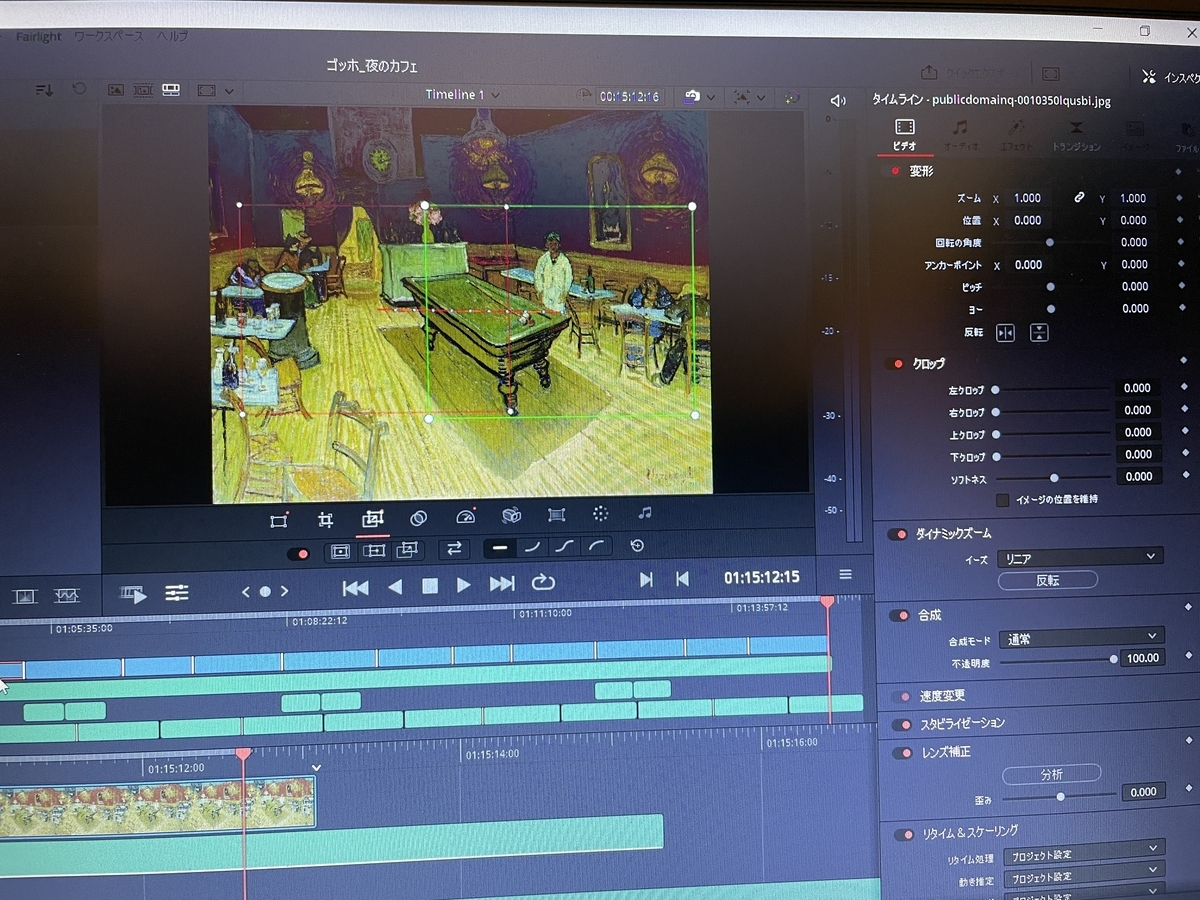
Task: Select ease in-and-out S-curve button
Action: (x=565, y=546)
